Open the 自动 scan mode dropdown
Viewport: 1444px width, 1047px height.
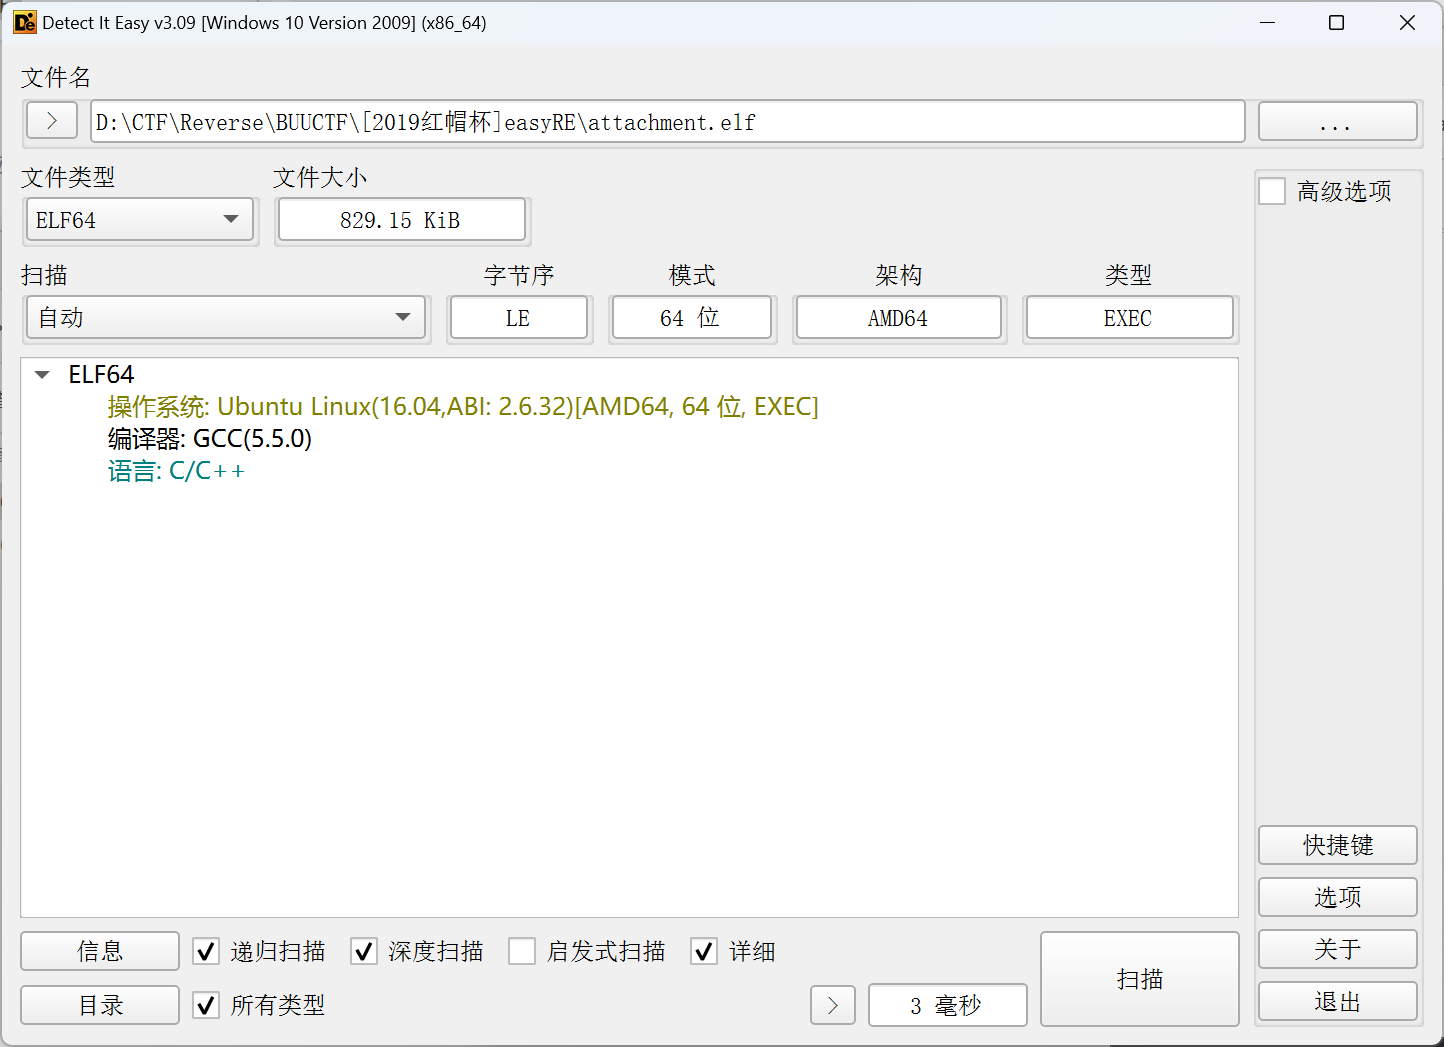(226, 318)
